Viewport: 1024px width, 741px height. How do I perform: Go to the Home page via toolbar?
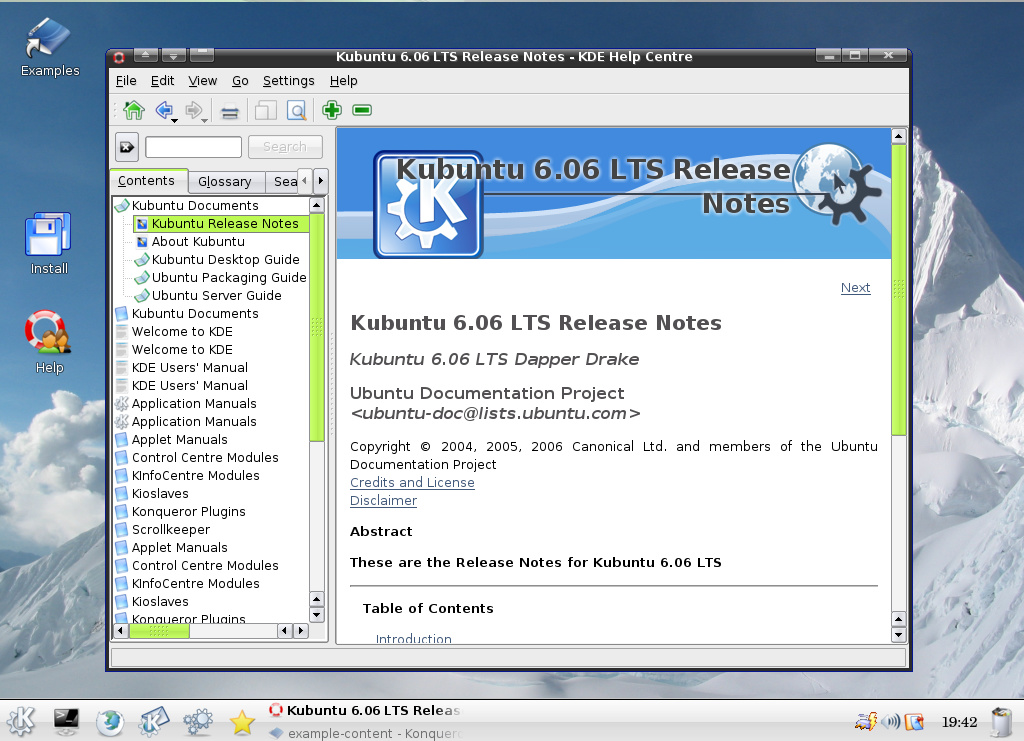point(134,110)
